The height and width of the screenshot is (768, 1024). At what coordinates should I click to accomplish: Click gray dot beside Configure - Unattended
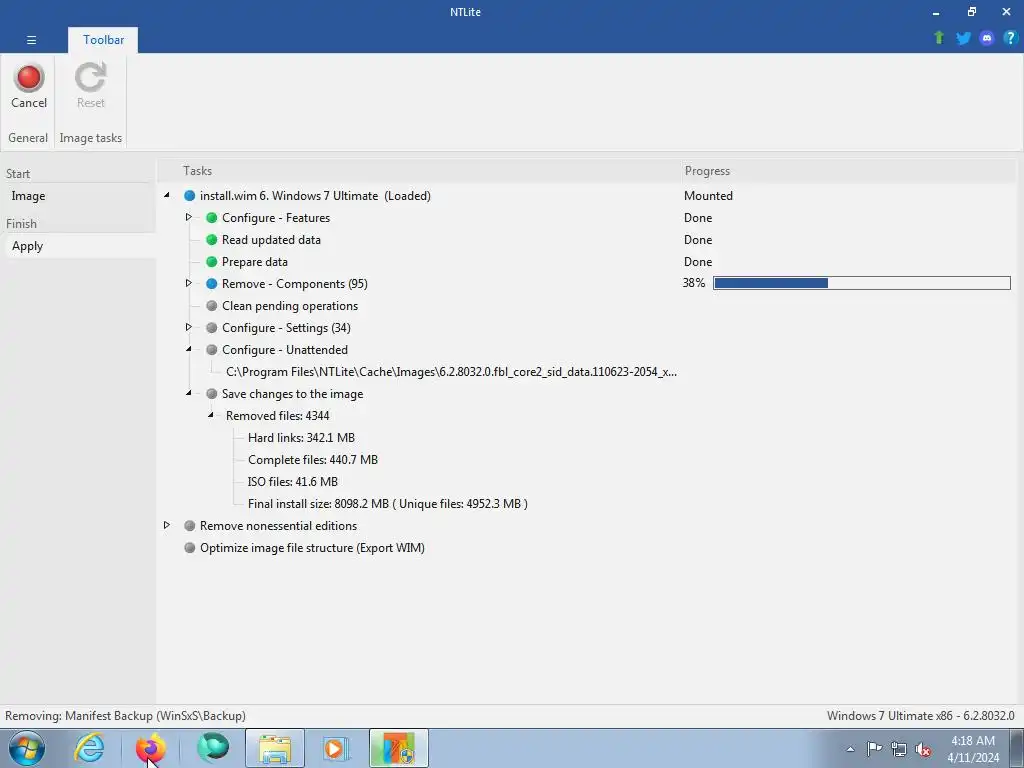212,350
